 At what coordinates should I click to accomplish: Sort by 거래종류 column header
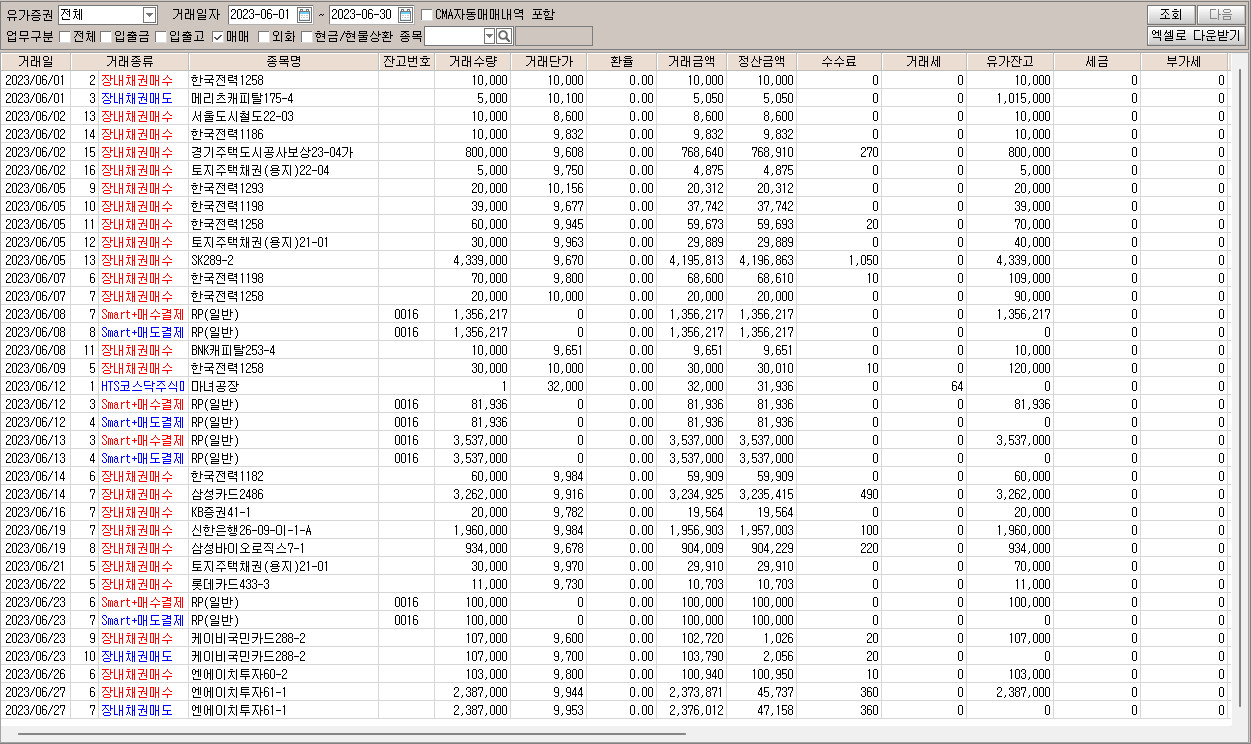click(x=129, y=62)
